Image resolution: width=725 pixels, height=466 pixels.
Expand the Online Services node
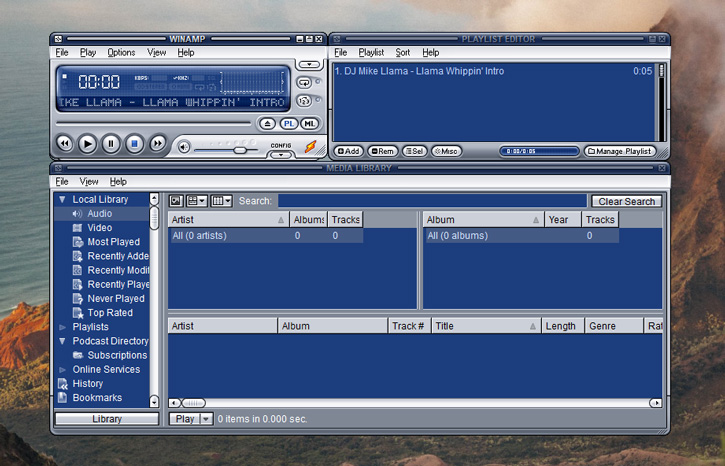point(62,369)
